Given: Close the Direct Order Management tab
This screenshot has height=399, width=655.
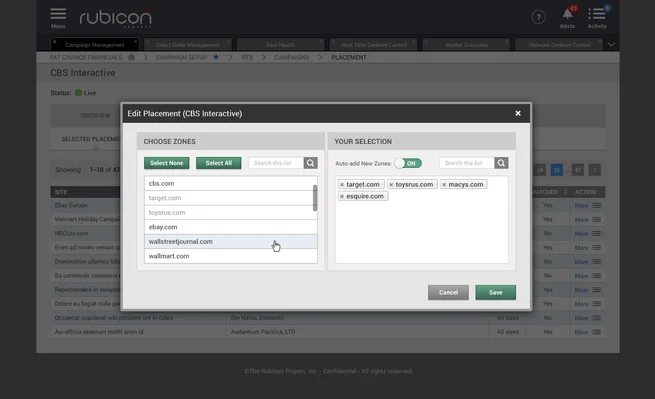Looking at the screenshot, I should click(x=228, y=41).
